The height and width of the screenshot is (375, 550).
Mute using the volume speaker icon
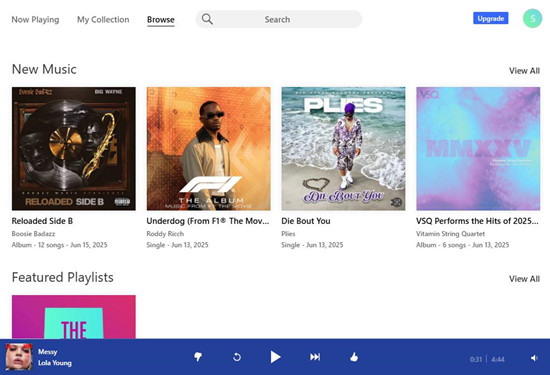tap(534, 358)
